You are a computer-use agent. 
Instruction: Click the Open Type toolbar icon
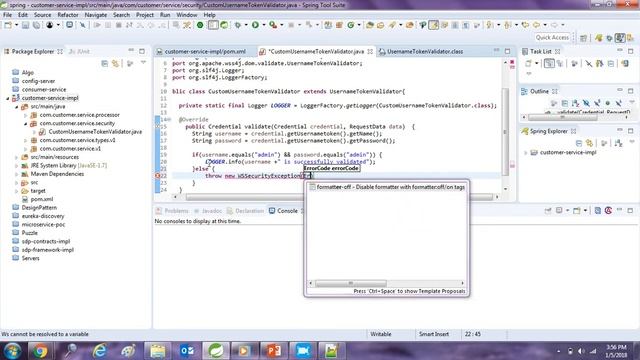point(370,25)
